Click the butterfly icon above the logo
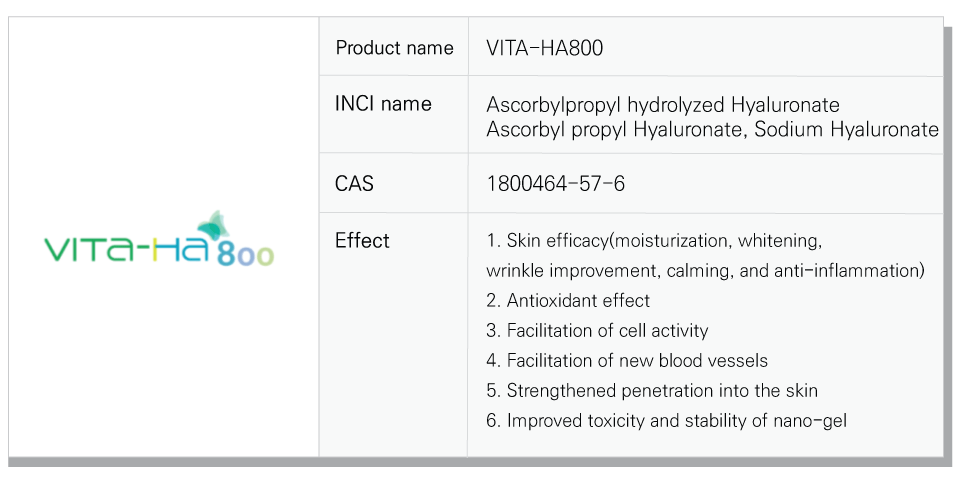Viewport: 960px width, 483px height. (x=214, y=225)
